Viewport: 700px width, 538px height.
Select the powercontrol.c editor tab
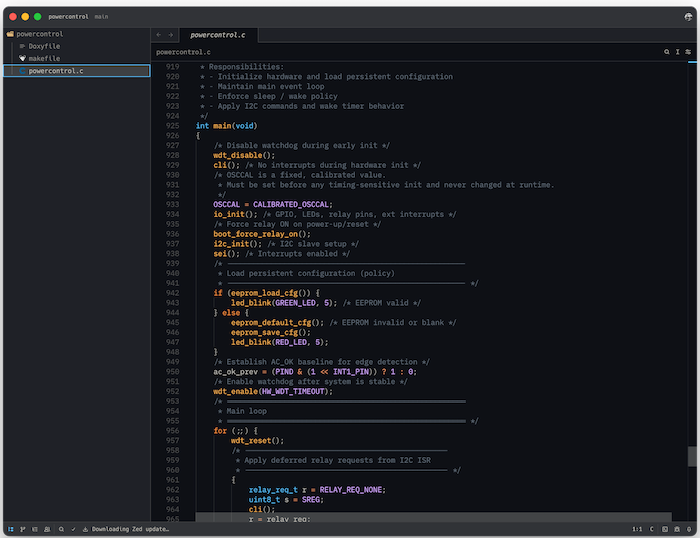tap(219, 35)
